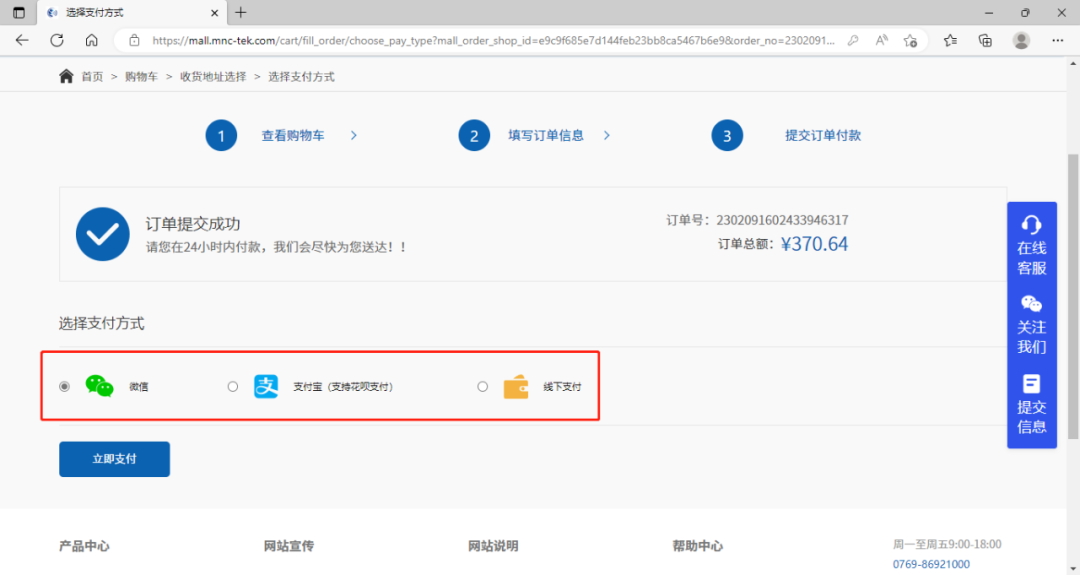The width and height of the screenshot is (1080, 575).
Task: Go to browser home page
Action: (92, 41)
